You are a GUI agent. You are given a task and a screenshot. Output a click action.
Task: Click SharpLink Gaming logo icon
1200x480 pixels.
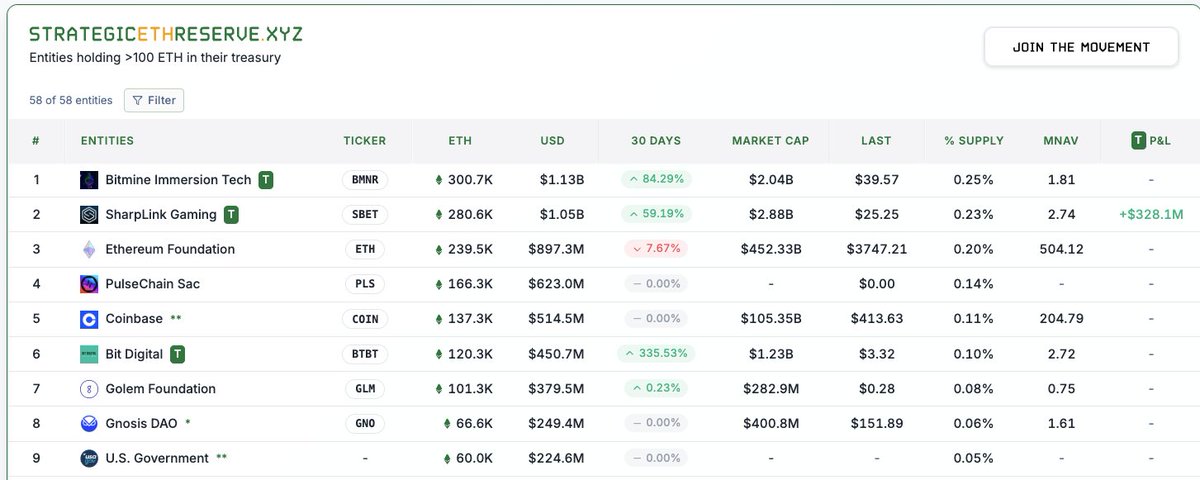click(x=88, y=215)
